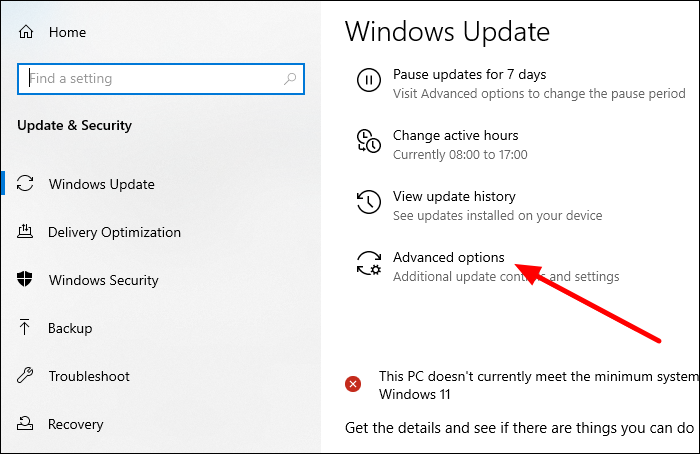Focus the Find a setting search box

[150, 78]
